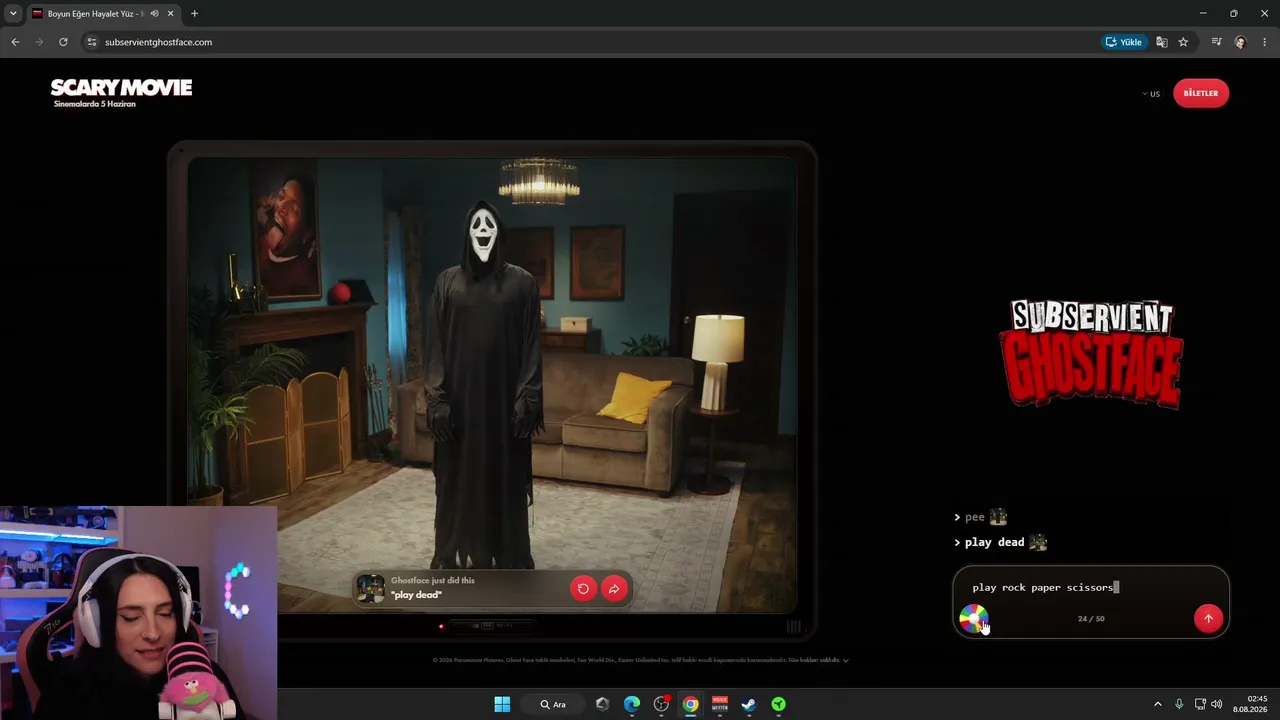Bookmark this page with the star icon
1280x720 pixels.
(1183, 42)
